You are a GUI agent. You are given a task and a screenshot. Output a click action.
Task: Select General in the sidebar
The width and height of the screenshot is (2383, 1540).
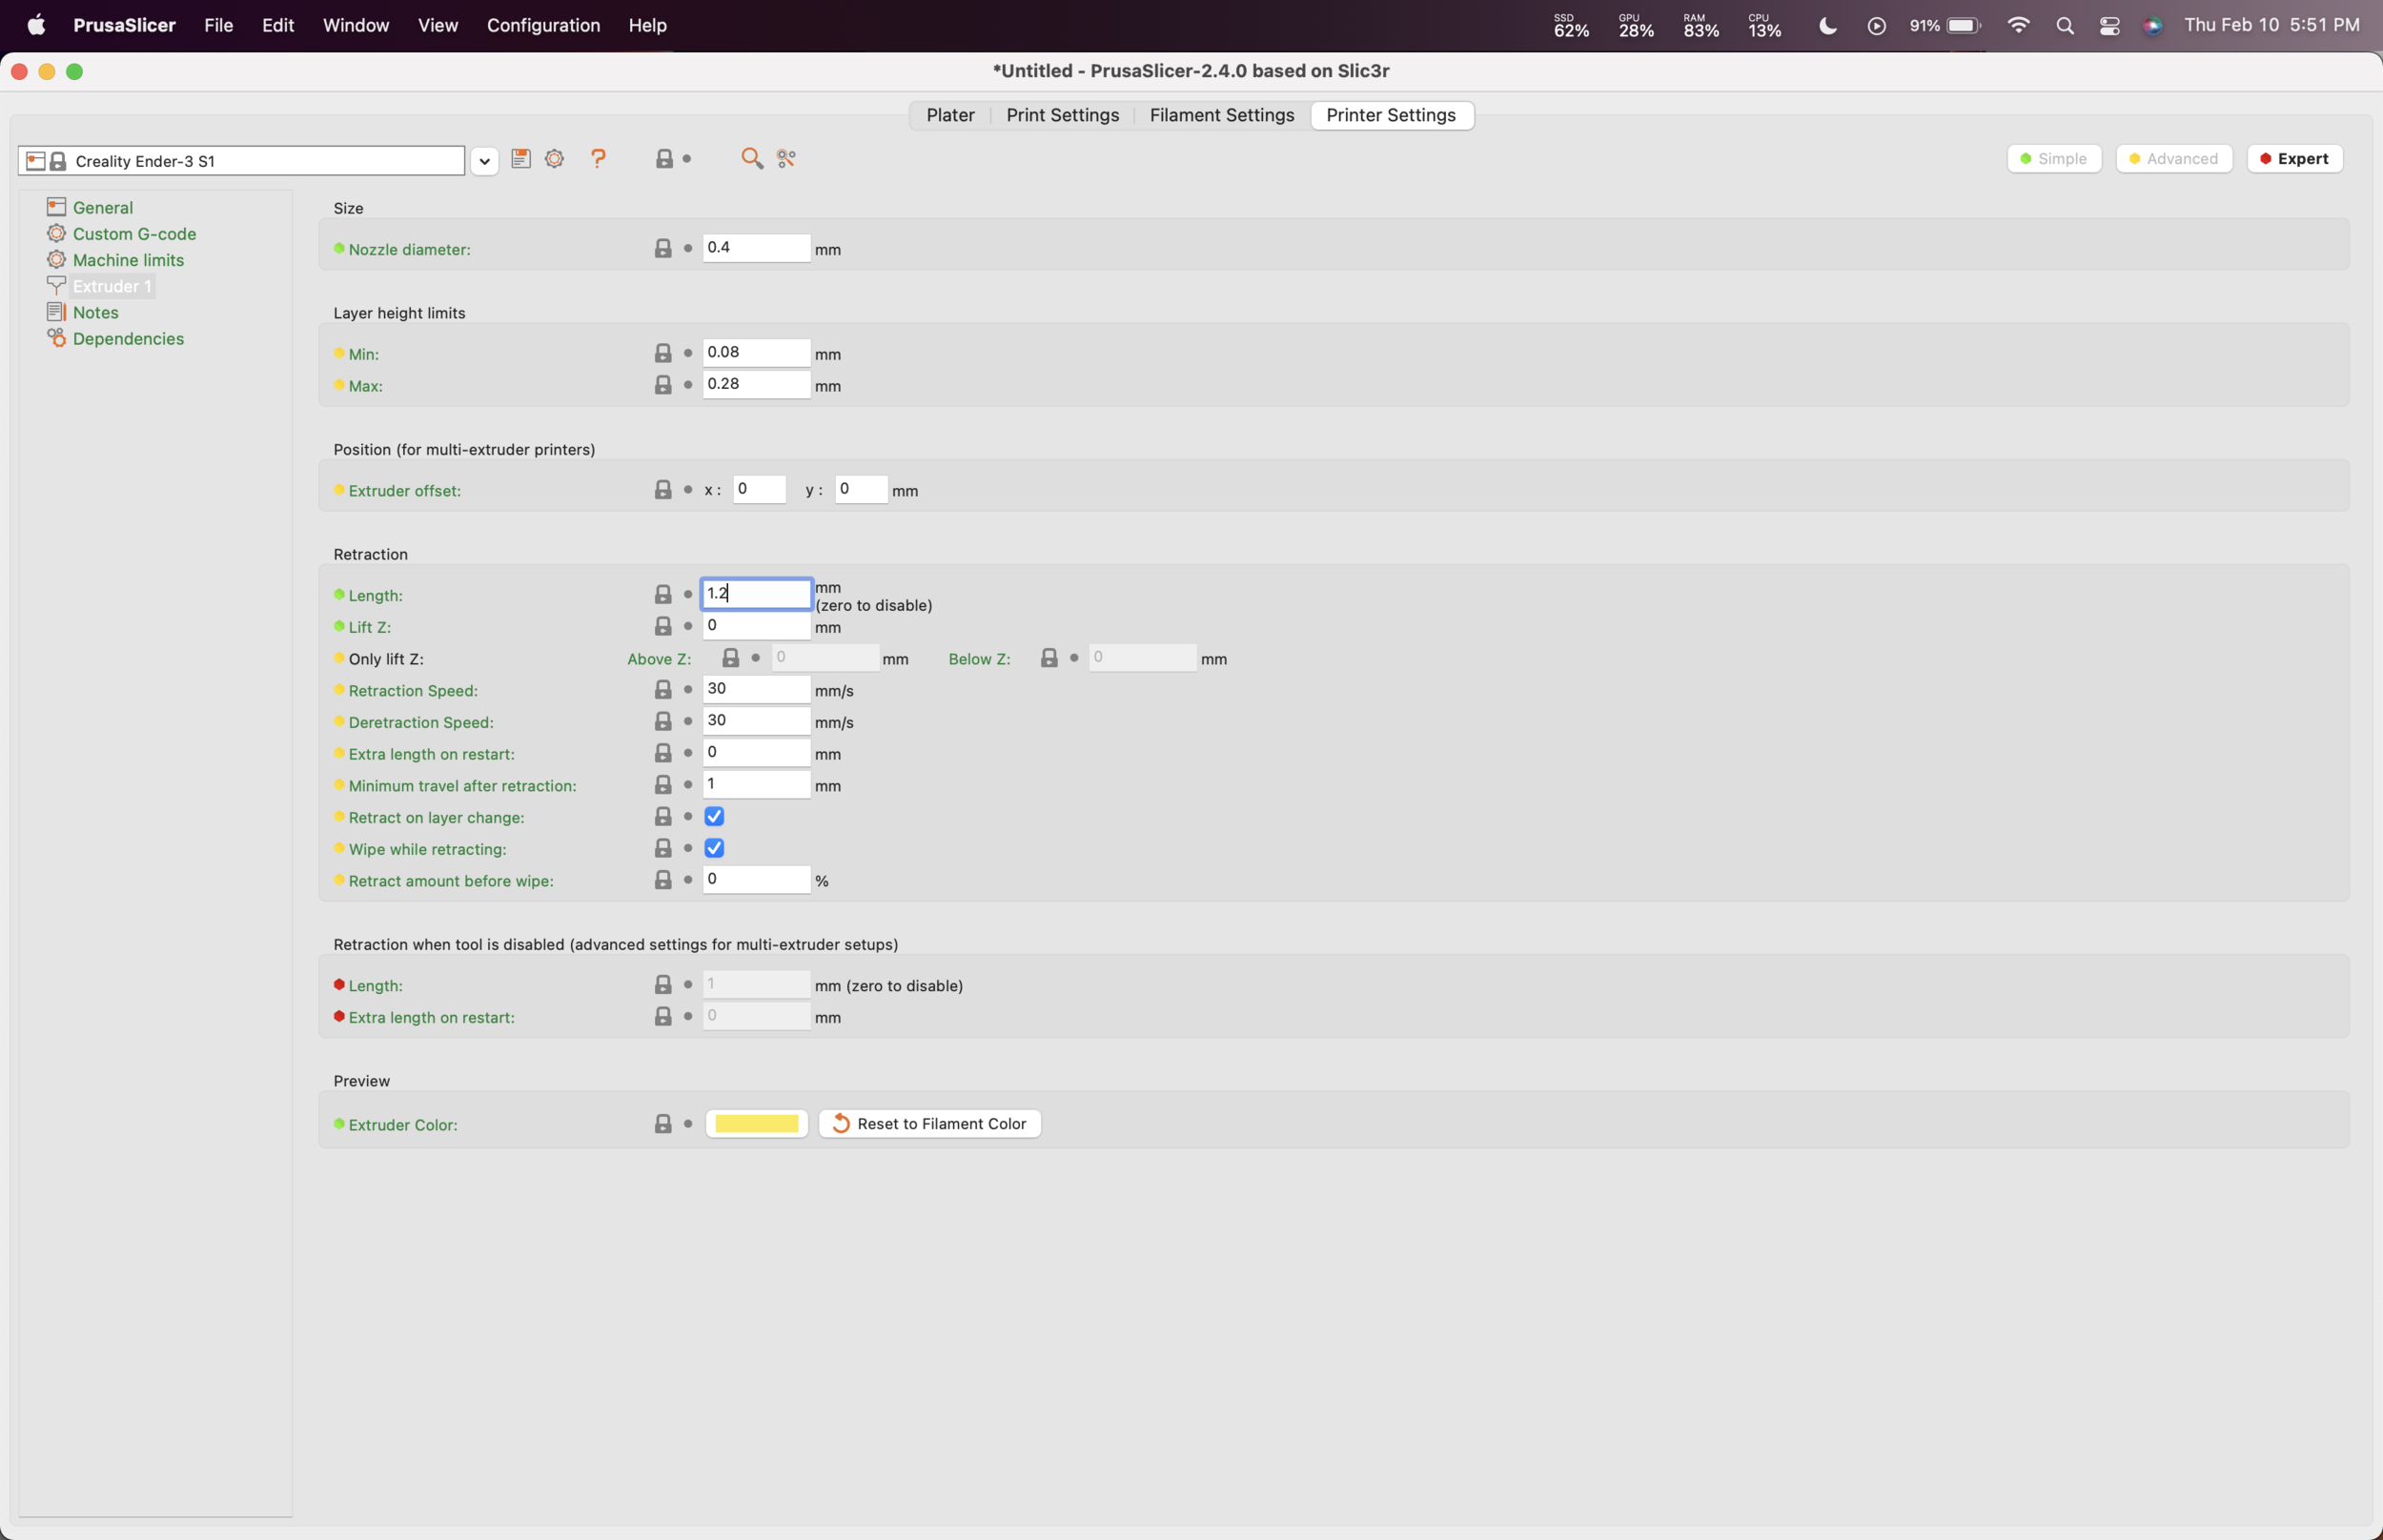[x=103, y=208]
